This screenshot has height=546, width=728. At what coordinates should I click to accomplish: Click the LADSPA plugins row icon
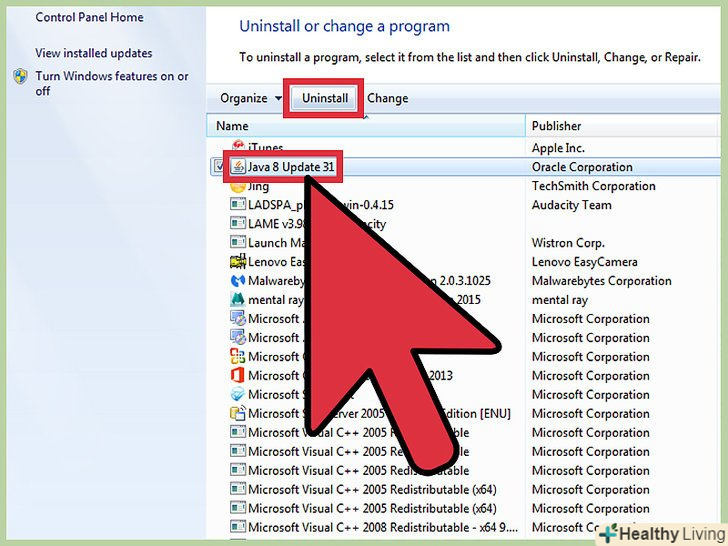[x=238, y=204]
